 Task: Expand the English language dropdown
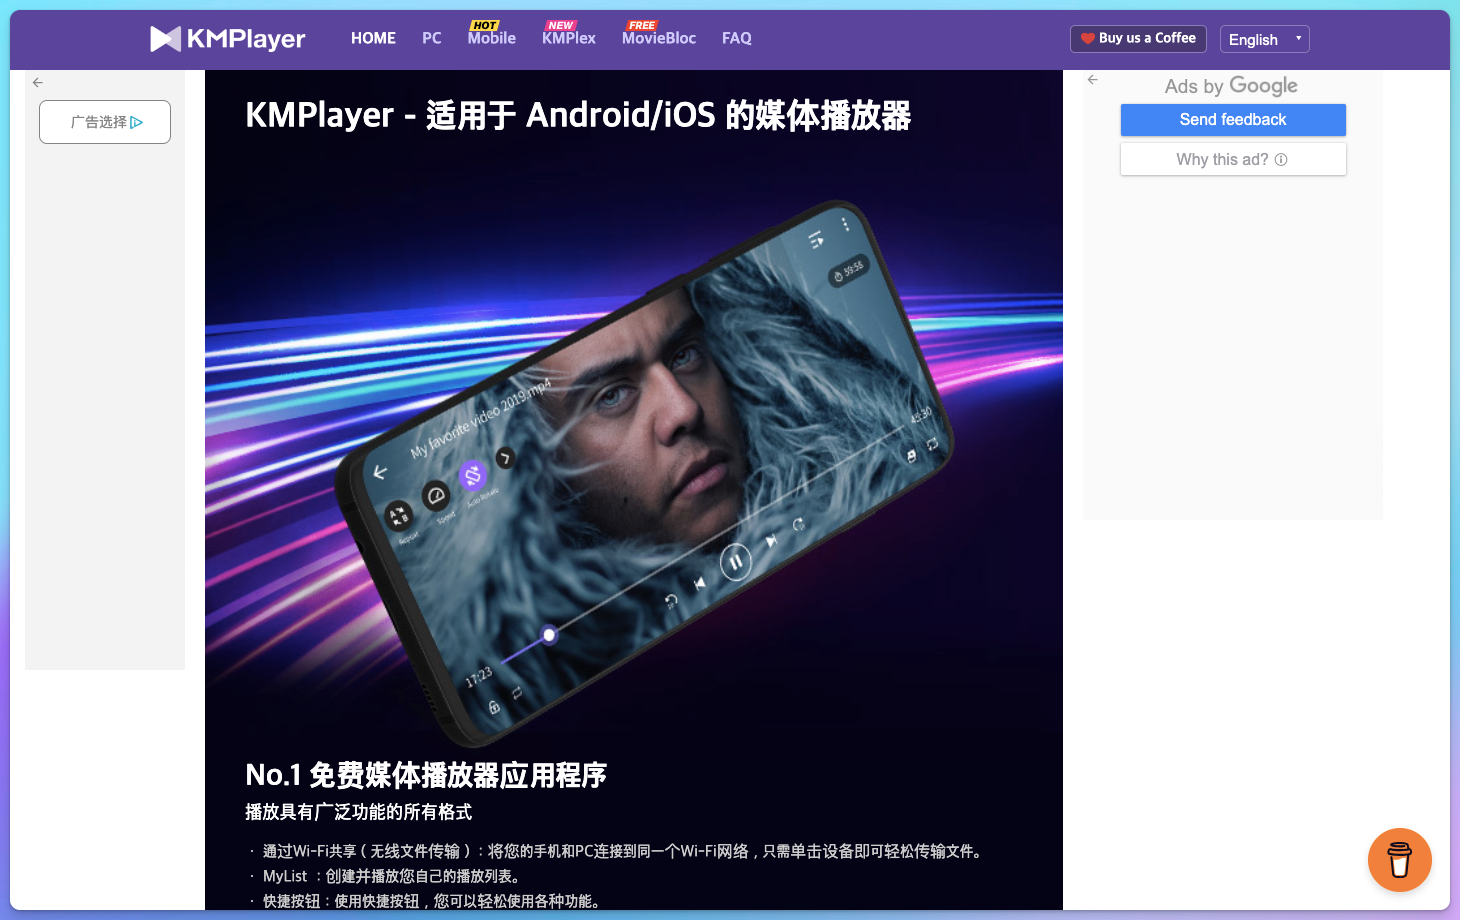[x=1265, y=39]
